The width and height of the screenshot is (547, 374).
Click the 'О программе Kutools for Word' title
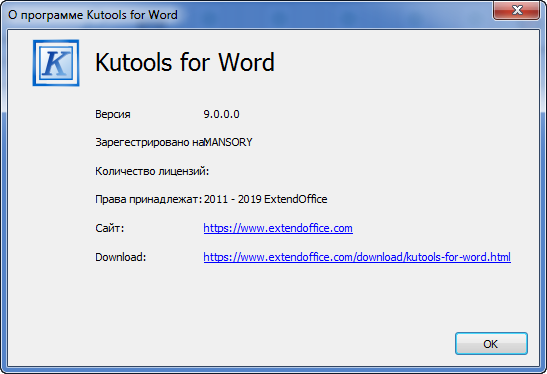[x=93, y=15]
